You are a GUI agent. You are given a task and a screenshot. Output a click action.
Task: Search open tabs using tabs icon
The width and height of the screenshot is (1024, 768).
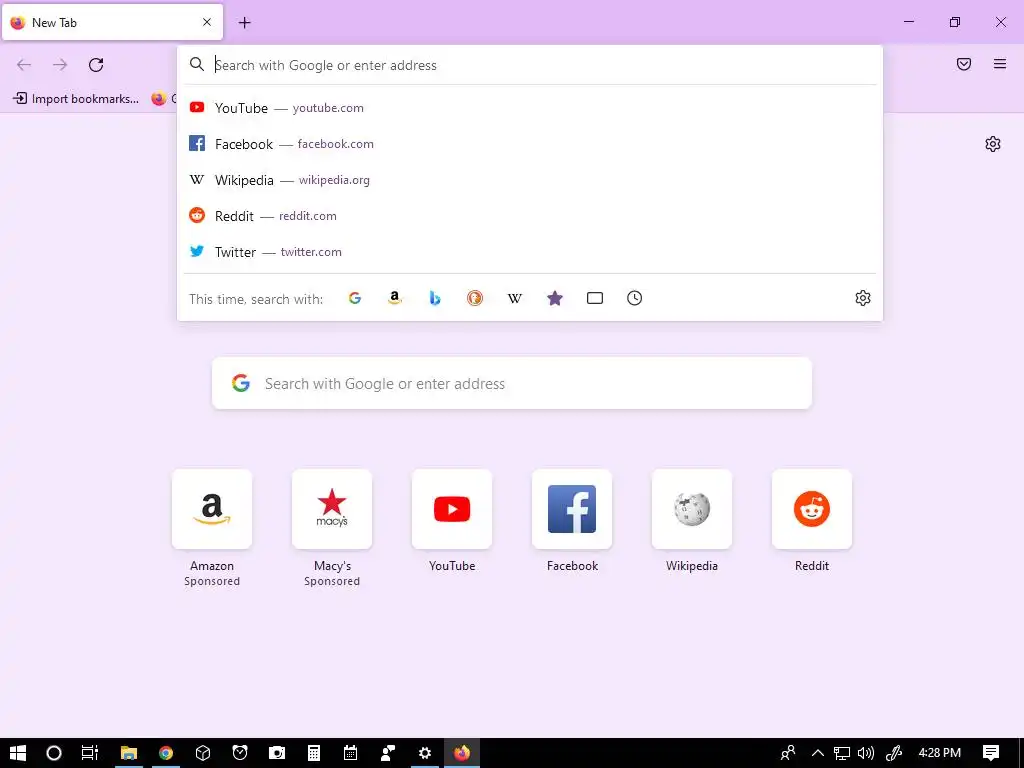(595, 298)
